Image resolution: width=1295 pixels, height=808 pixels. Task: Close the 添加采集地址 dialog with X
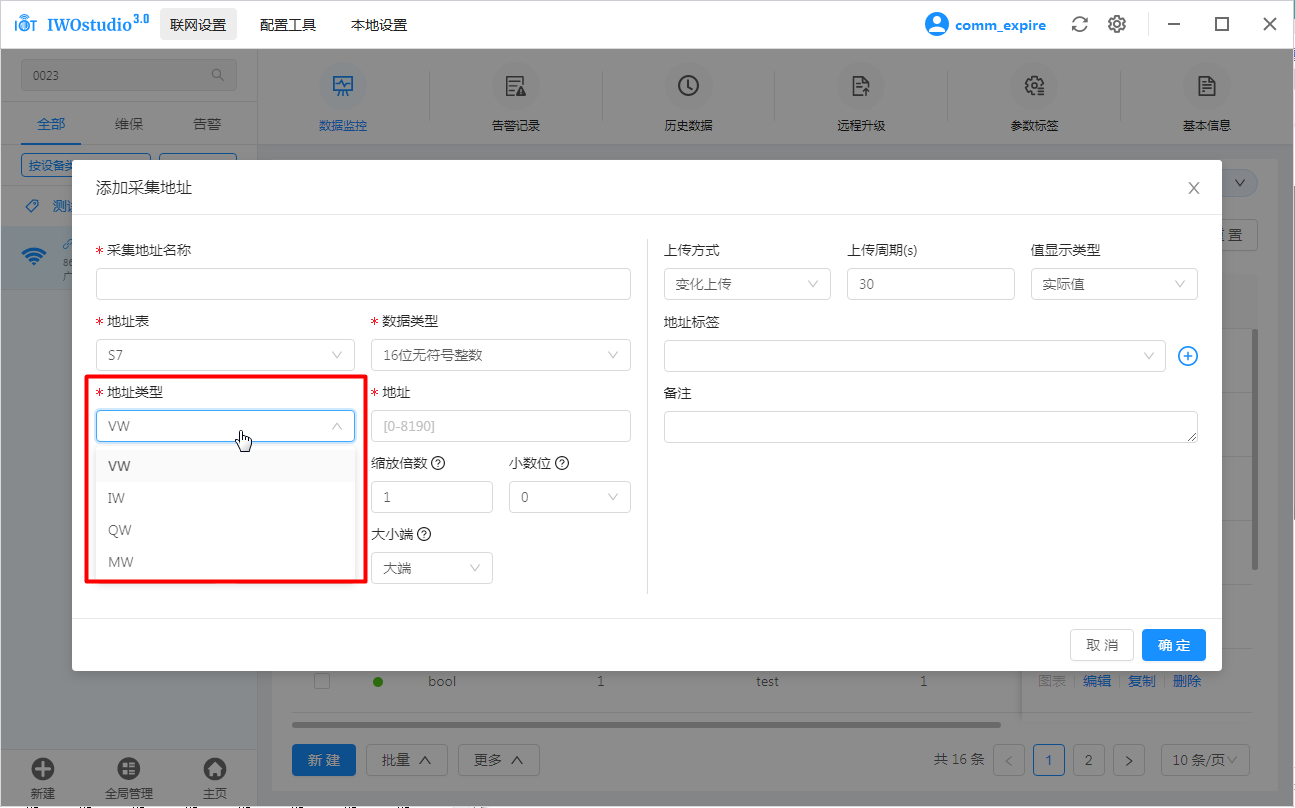(x=1193, y=188)
